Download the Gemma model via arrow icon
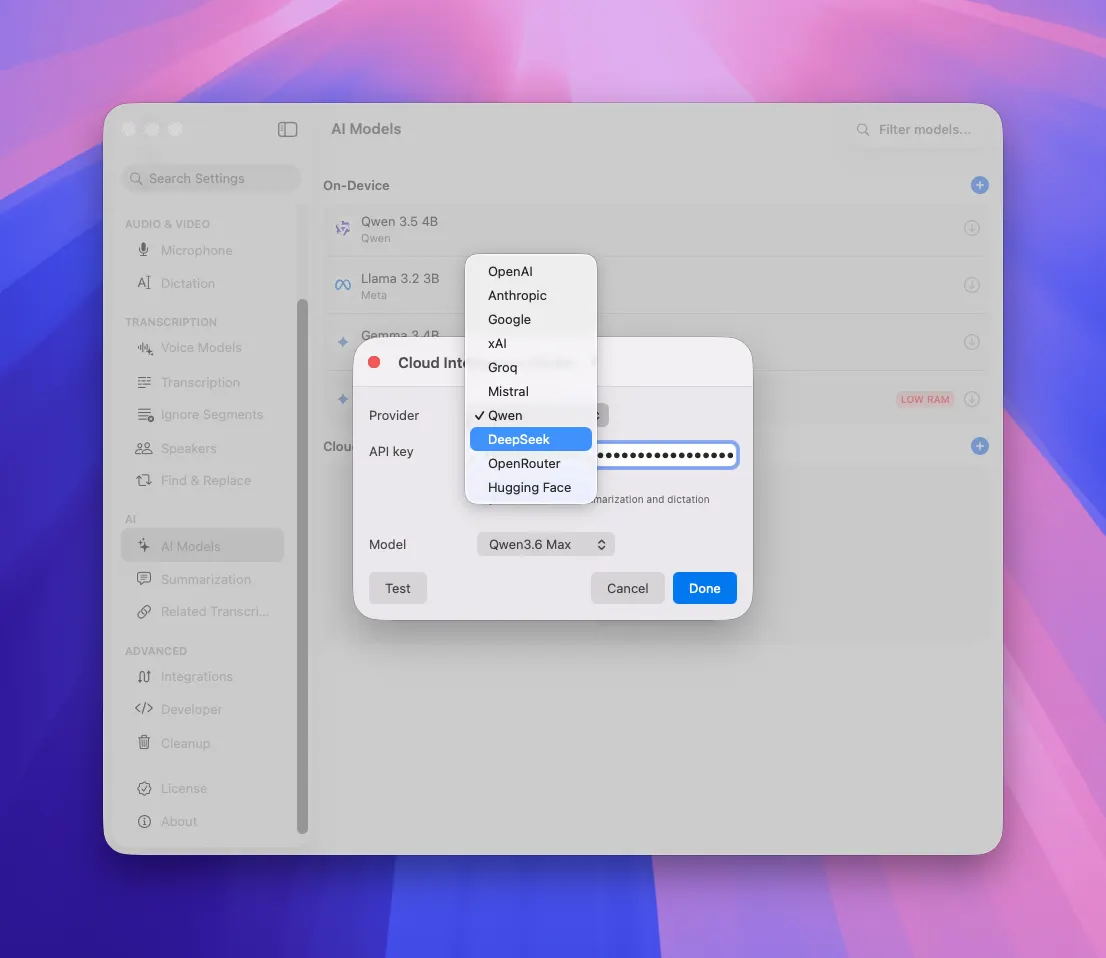1106x958 pixels. click(x=971, y=342)
